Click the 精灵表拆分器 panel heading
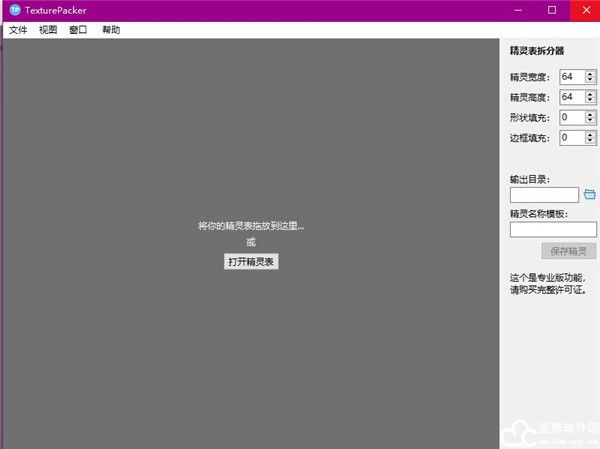Image resolution: width=600 pixels, height=449 pixels. (537, 51)
